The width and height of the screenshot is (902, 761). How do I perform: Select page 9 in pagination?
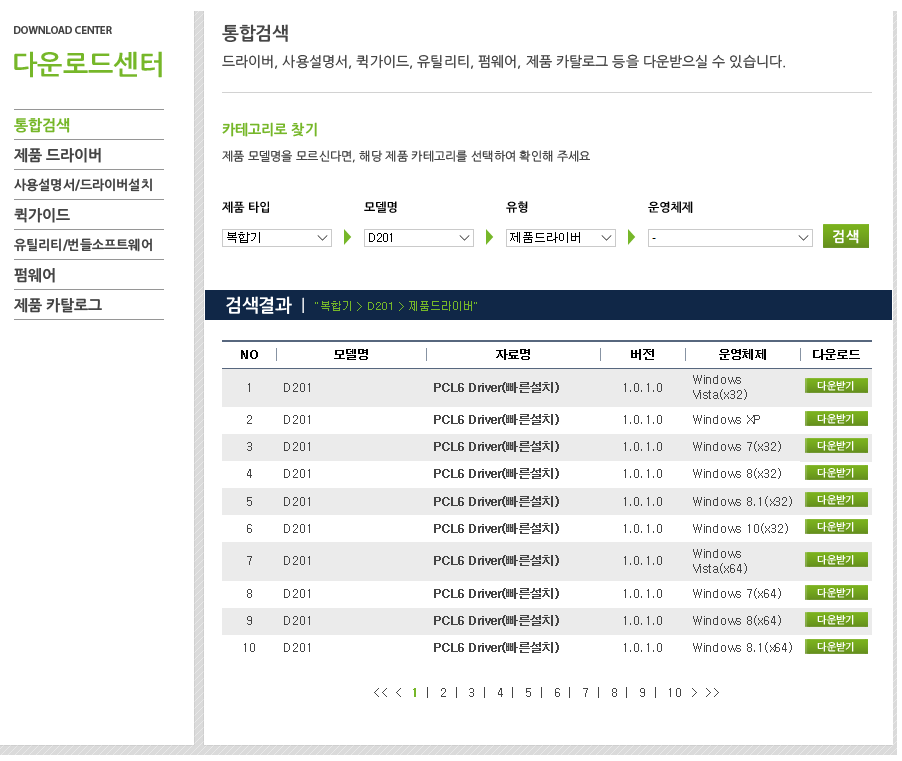click(642, 693)
